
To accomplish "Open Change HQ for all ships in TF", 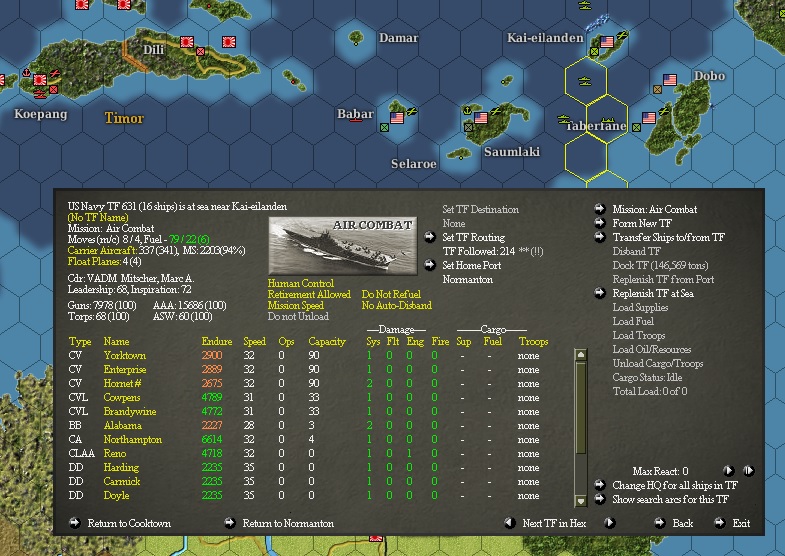I will coord(675,485).
